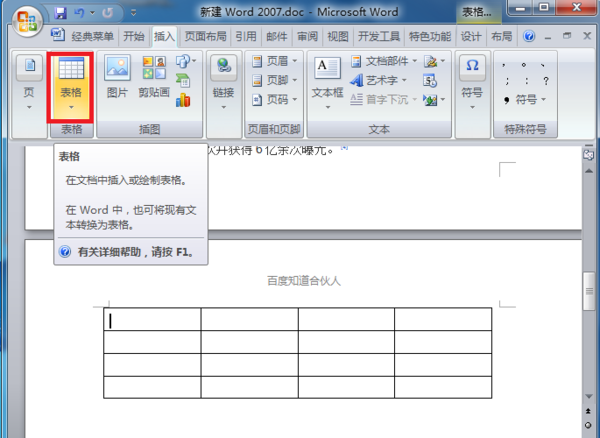The height and width of the screenshot is (438, 600).
Task: Open the 链接 (Links) dropdown
Action: [x=223, y=83]
